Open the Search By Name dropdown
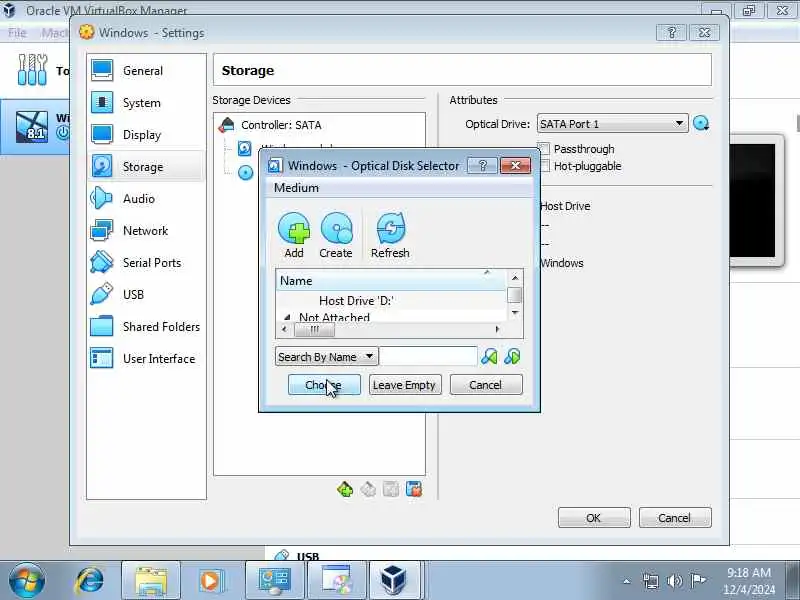This screenshot has width=800, height=600. click(x=327, y=357)
